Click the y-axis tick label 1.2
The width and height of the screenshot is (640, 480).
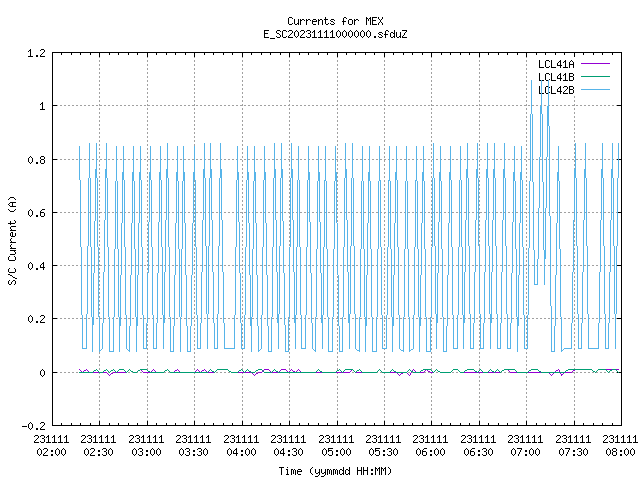36,53
